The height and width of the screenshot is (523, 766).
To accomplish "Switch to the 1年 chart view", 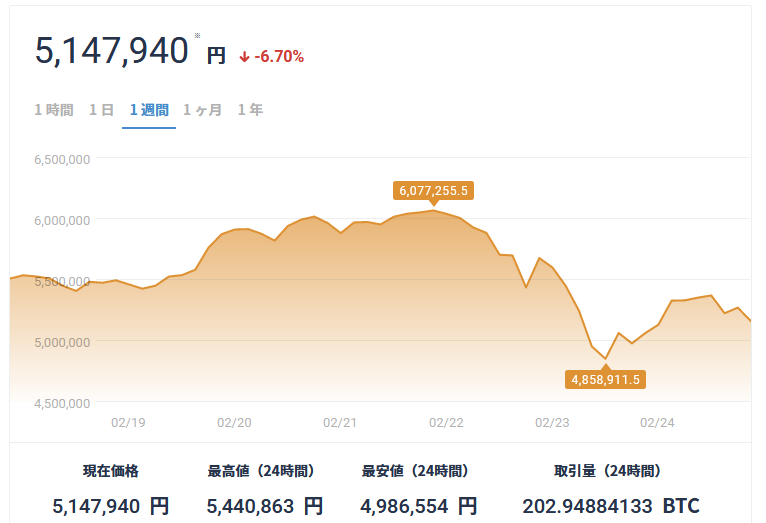I will 250,110.
